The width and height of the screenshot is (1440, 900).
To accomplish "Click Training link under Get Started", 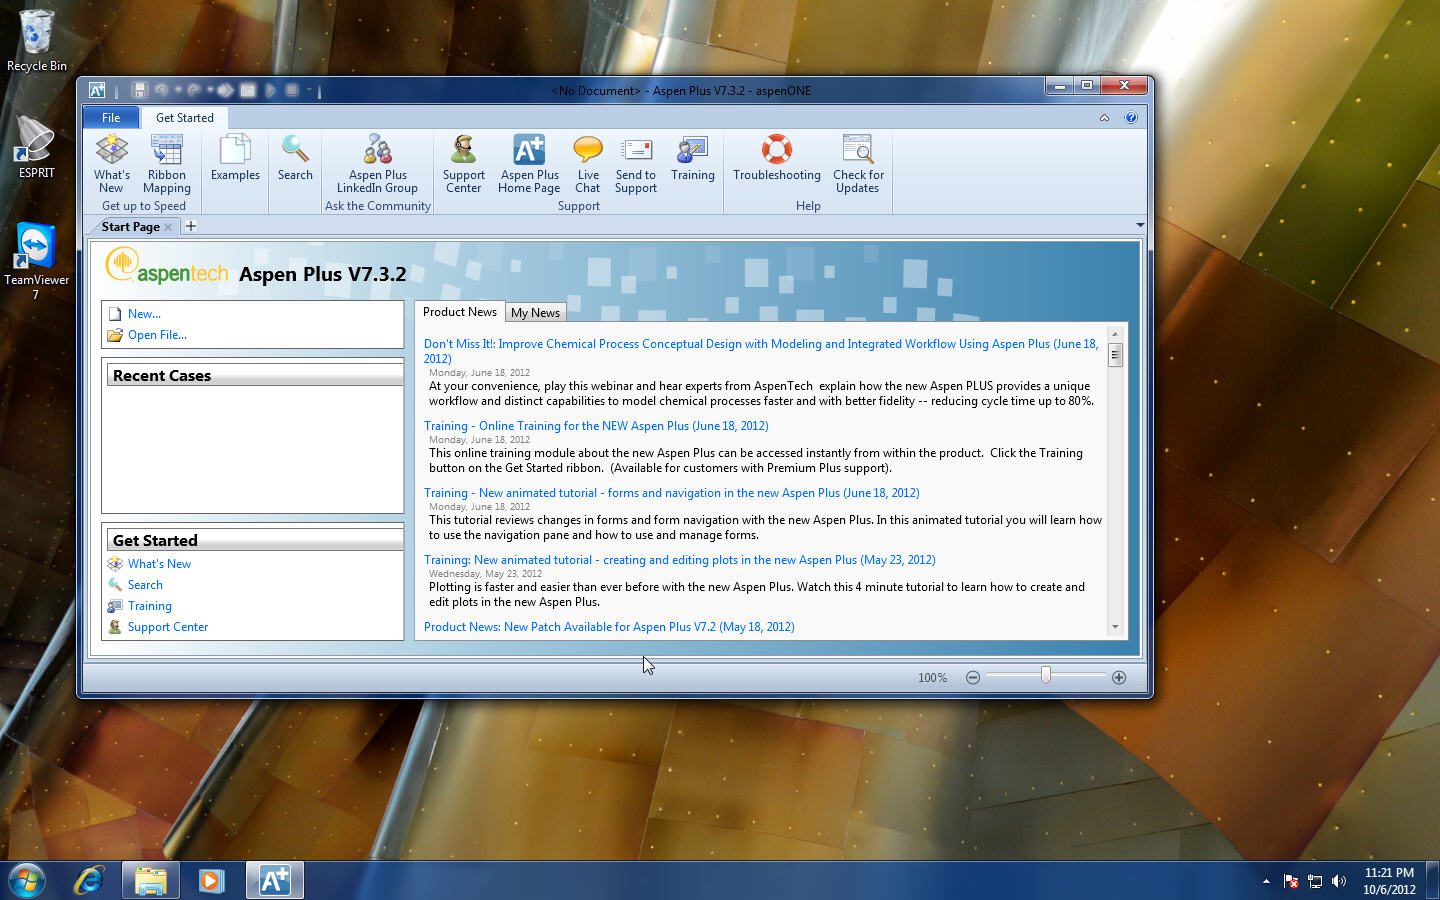I will 150,606.
